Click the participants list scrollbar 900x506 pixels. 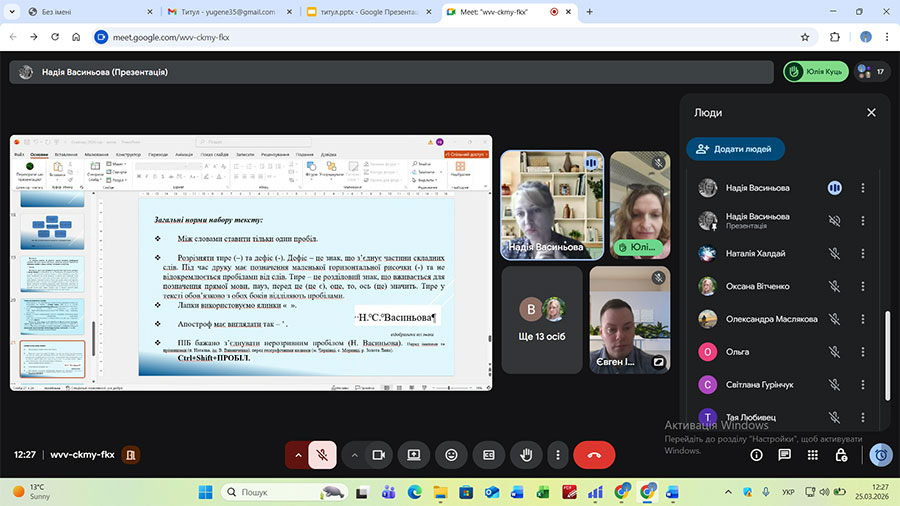pyautogui.click(x=887, y=350)
